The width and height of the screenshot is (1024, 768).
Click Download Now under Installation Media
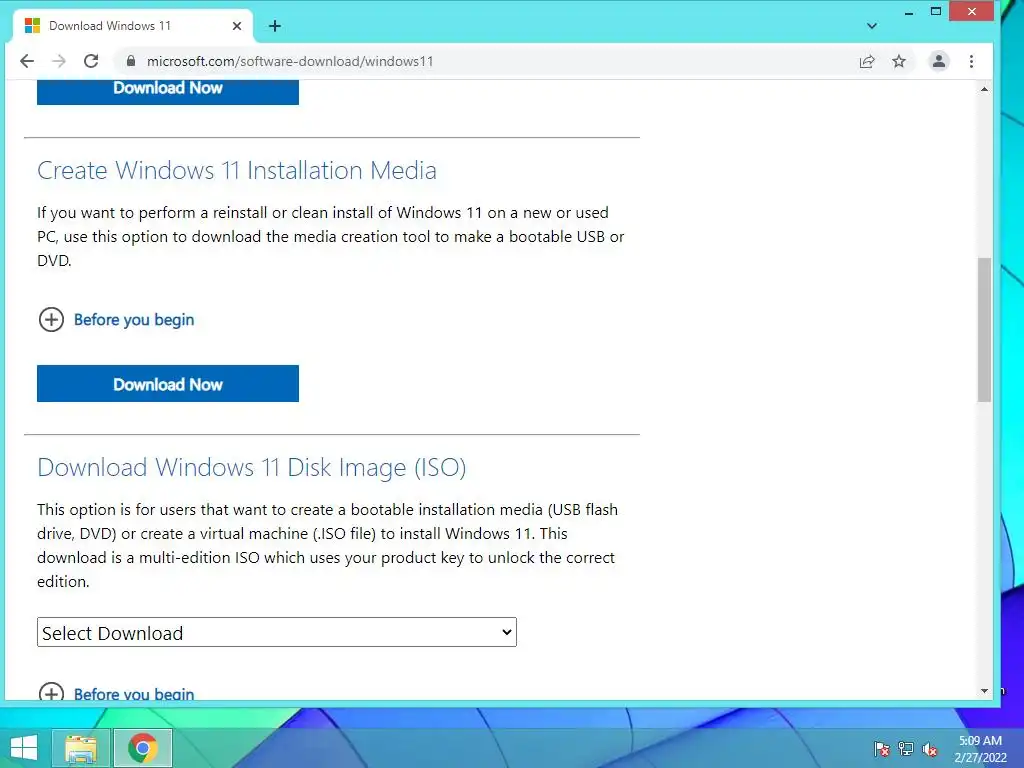pos(168,384)
